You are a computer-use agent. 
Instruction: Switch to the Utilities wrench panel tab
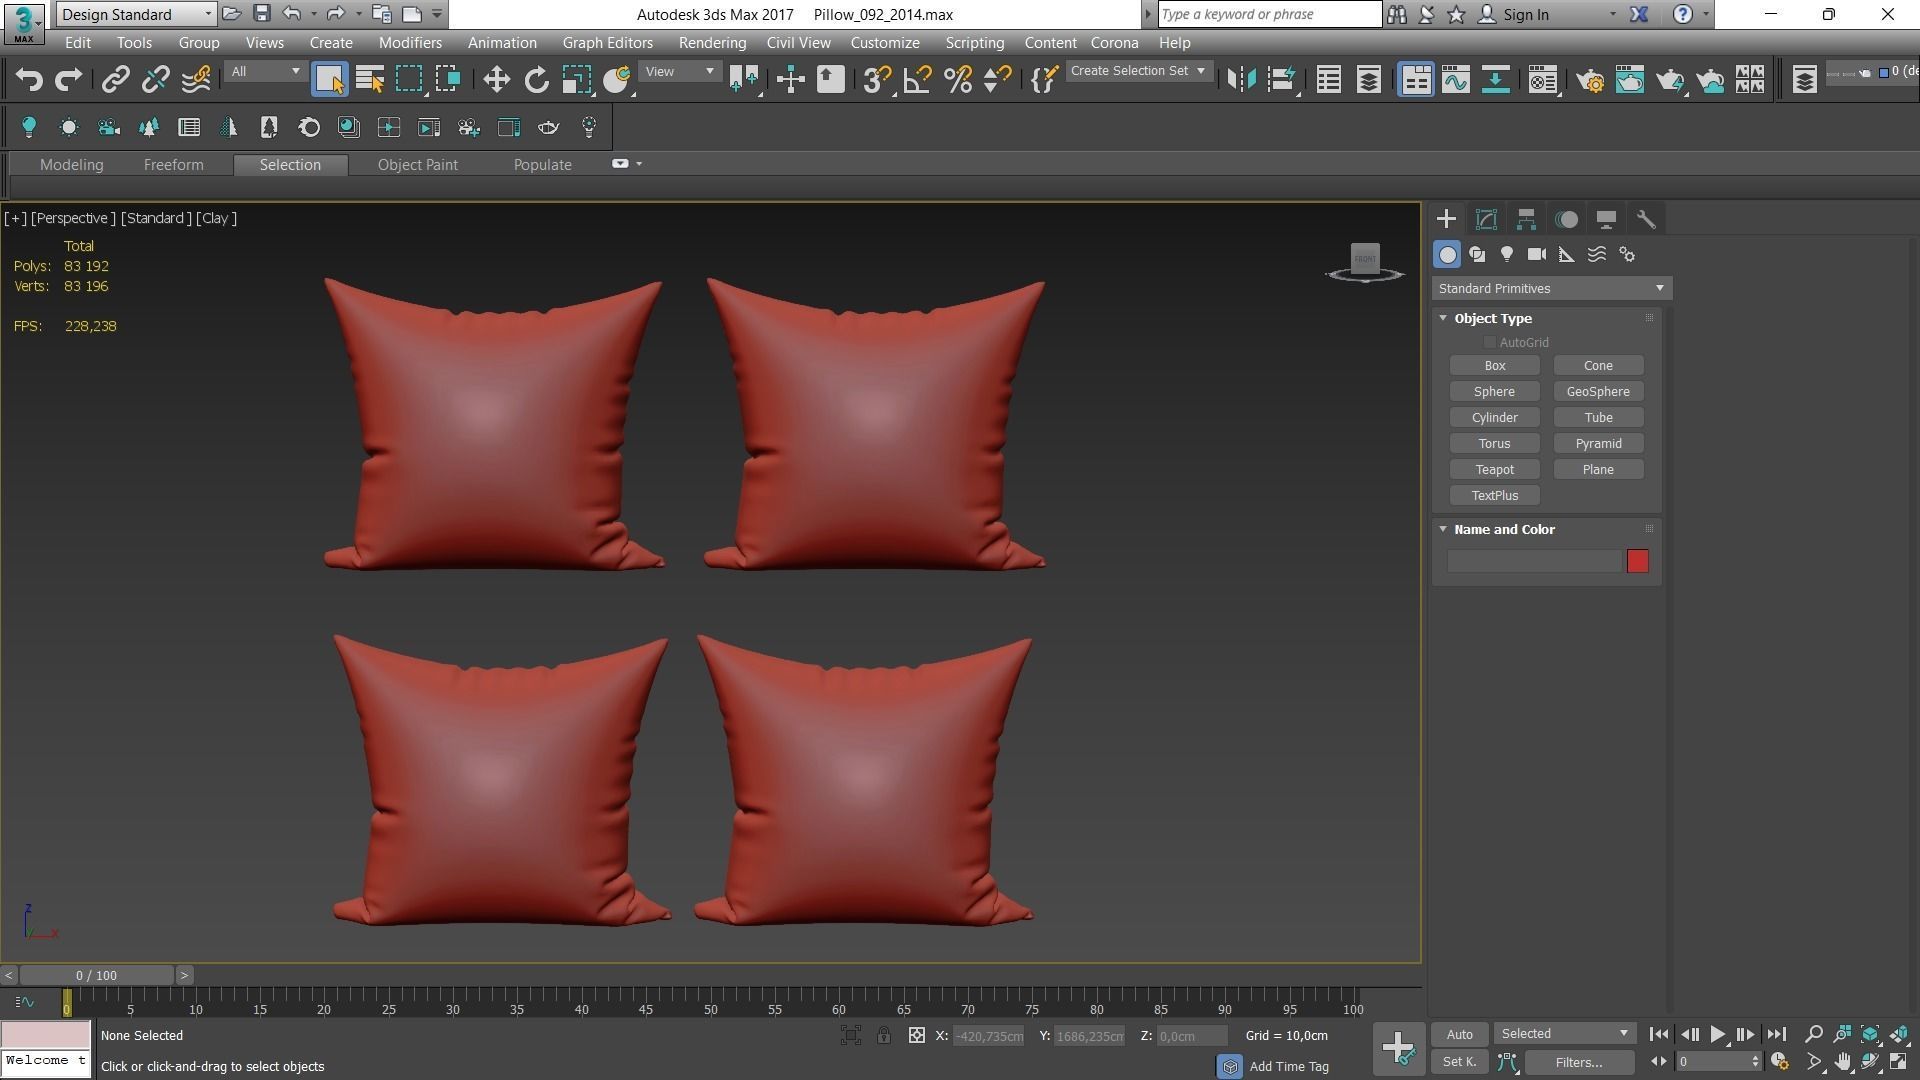[x=1646, y=219]
